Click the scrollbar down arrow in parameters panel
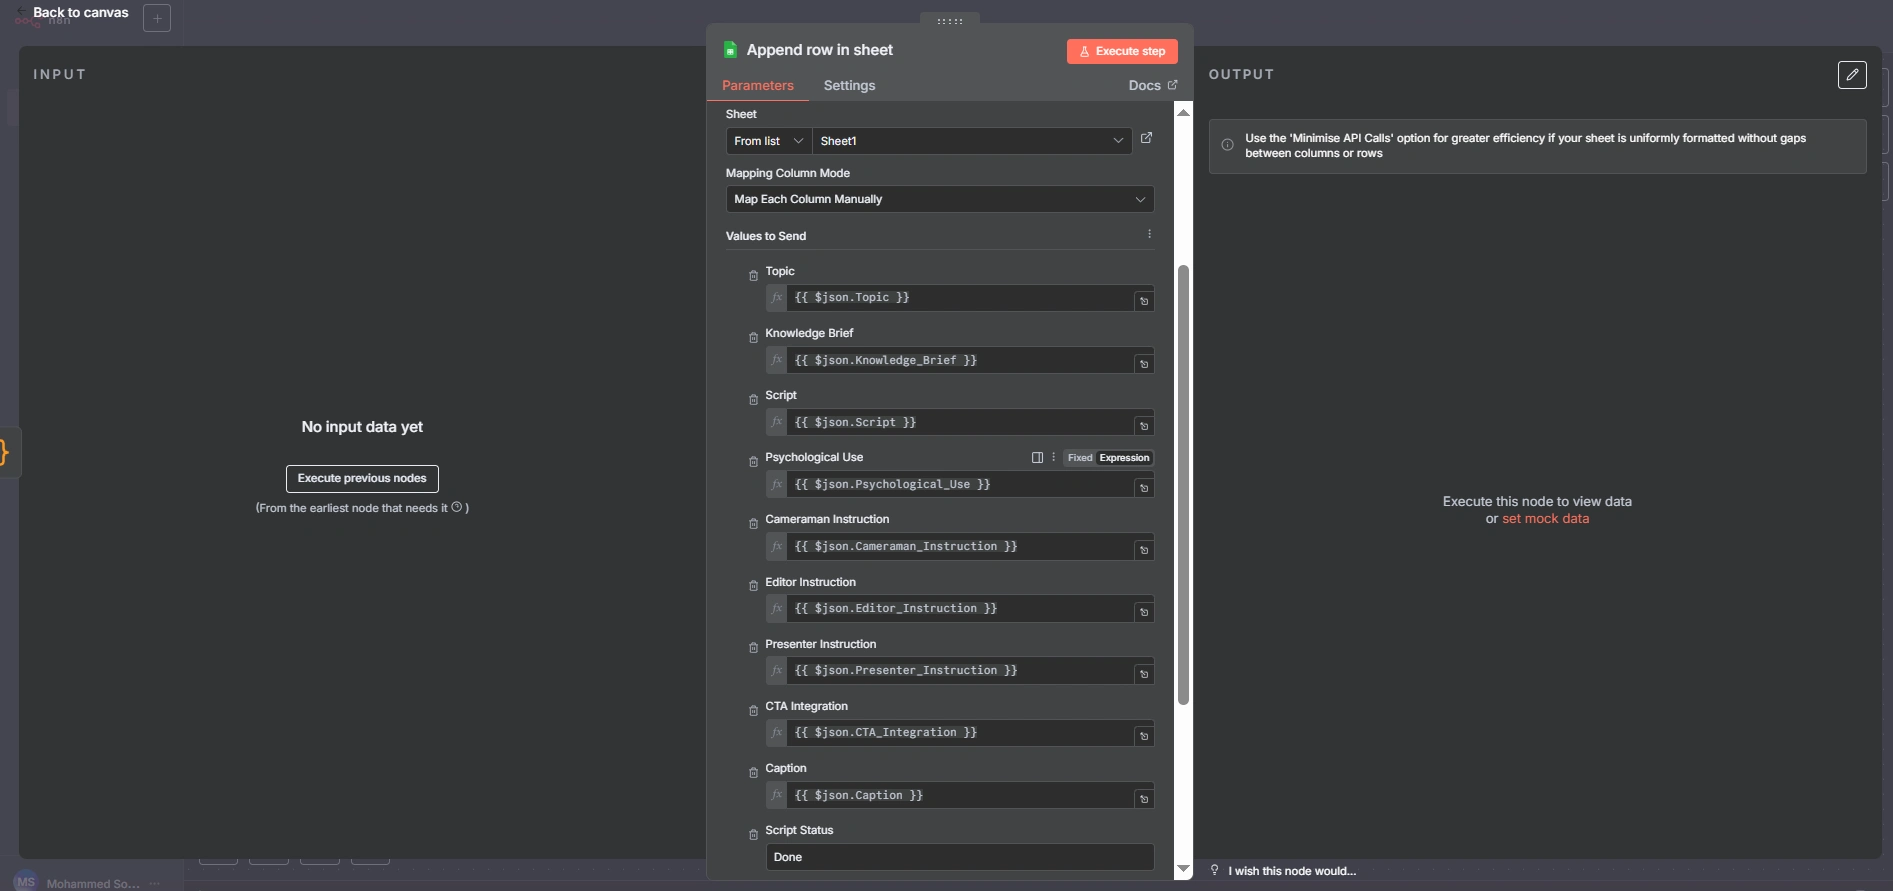 coord(1183,870)
